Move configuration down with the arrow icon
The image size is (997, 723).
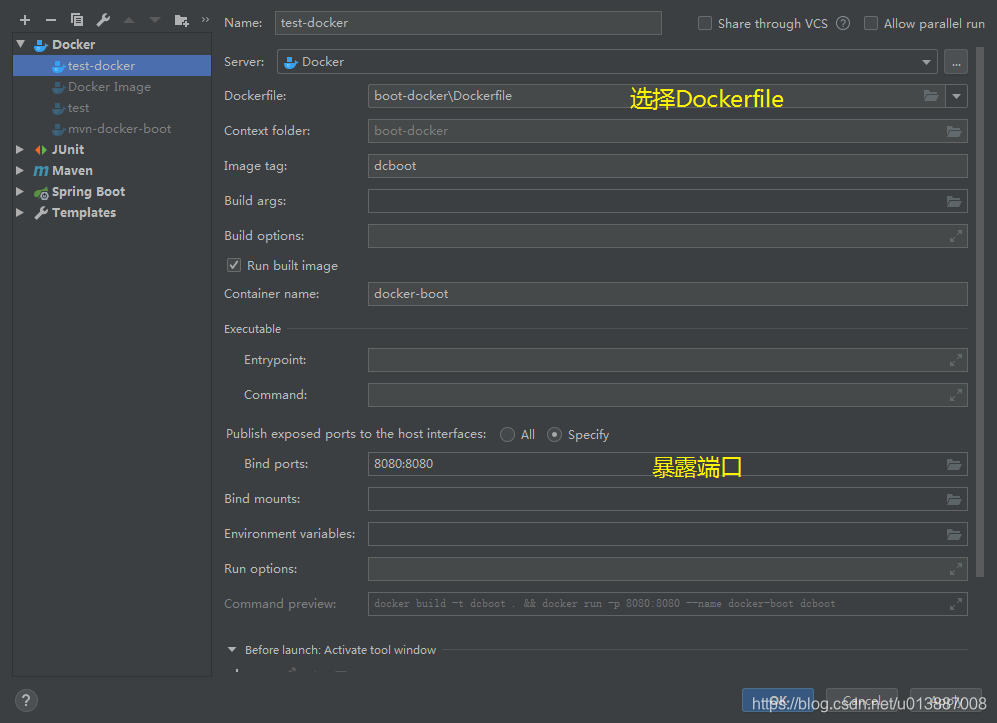[x=155, y=20]
